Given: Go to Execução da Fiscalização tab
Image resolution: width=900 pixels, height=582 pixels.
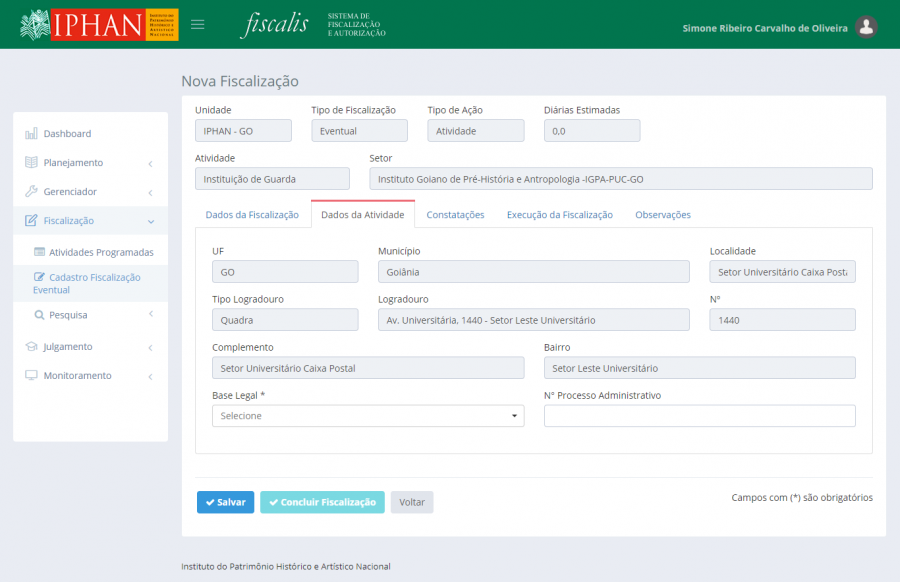Looking at the screenshot, I should tap(559, 215).
